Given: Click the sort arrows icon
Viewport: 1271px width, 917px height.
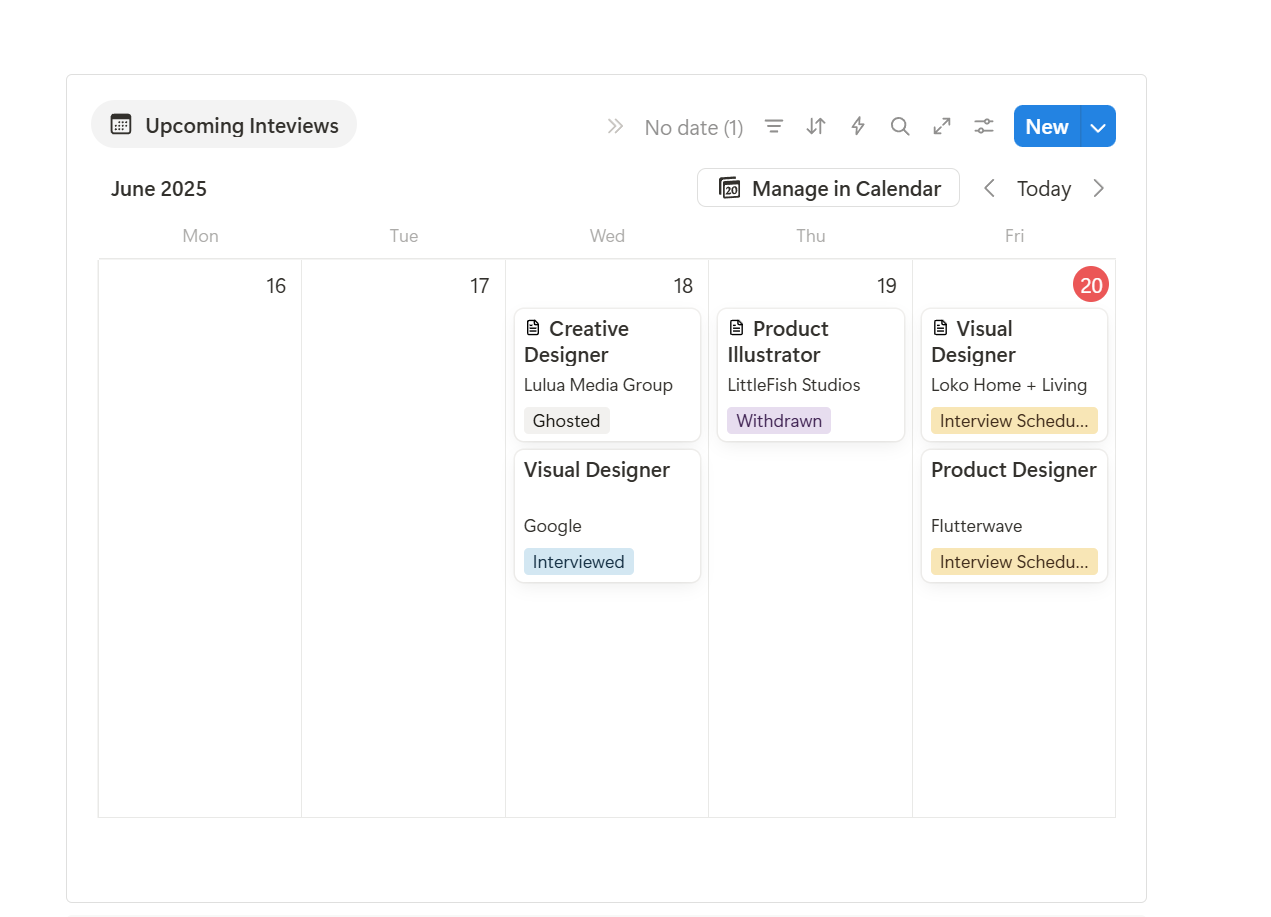Looking at the screenshot, I should (x=816, y=126).
